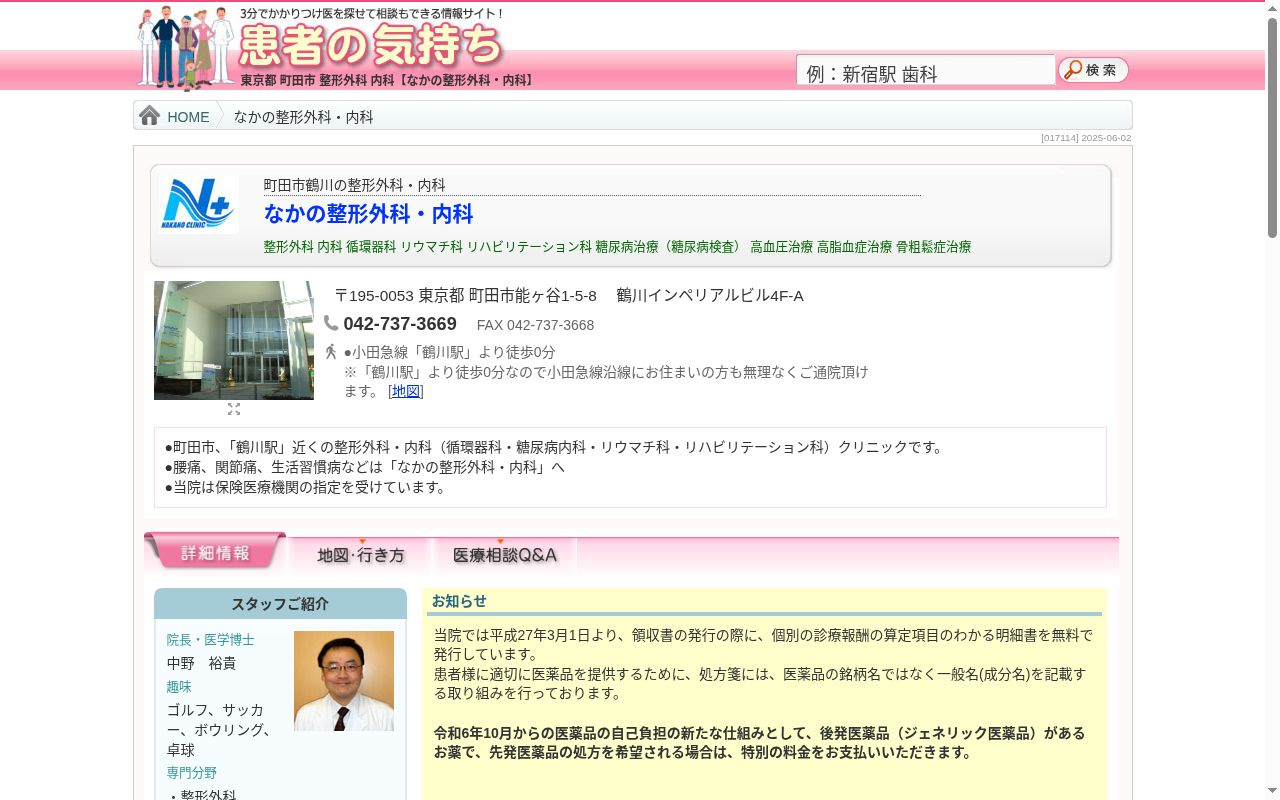Switch to the 地図・行き方 tab

coord(361,555)
